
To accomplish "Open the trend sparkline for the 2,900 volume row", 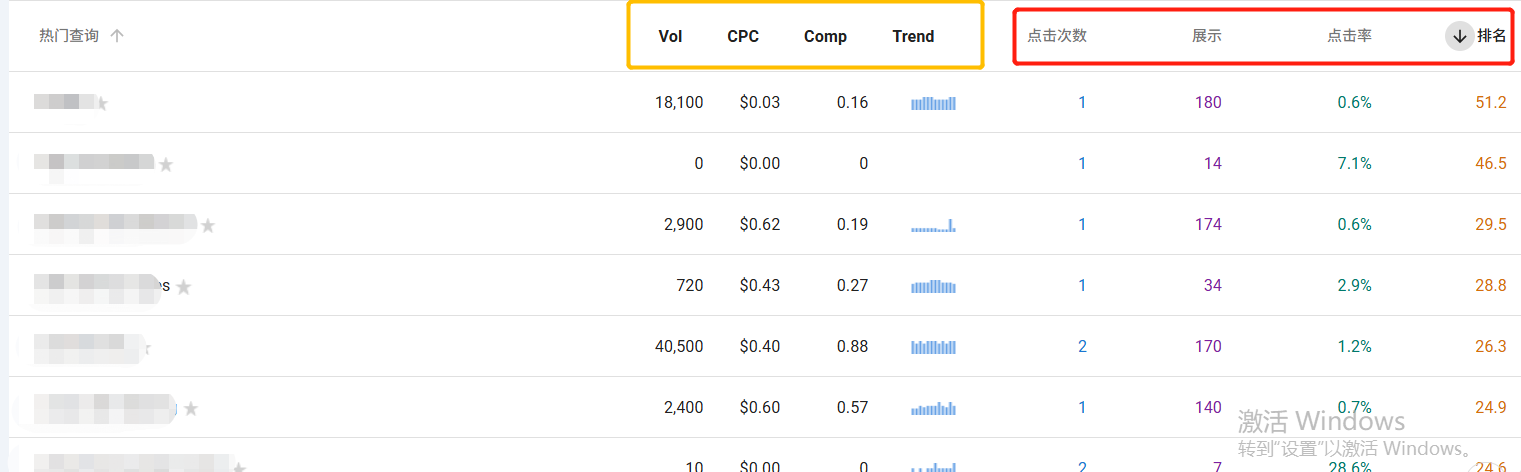I will point(933,226).
